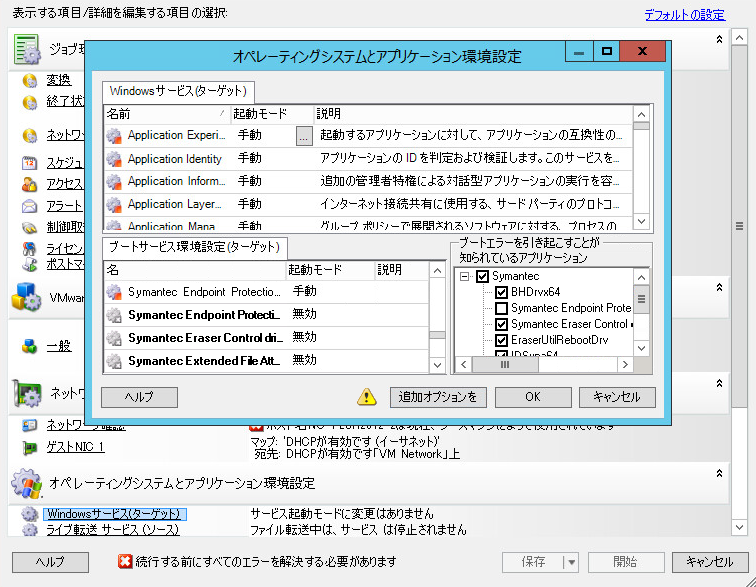Click the dialog ヘルプ button

(x=139, y=397)
